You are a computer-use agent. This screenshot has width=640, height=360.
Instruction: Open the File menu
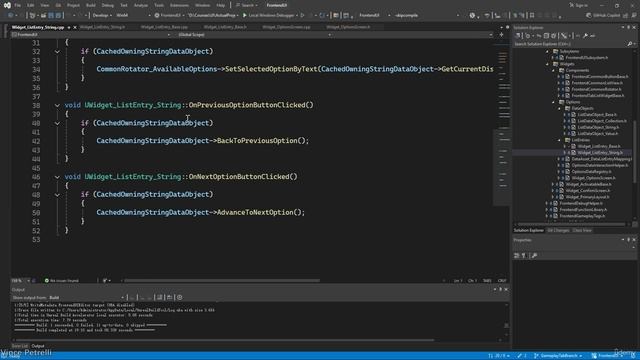pyautogui.click(x=18, y=5)
